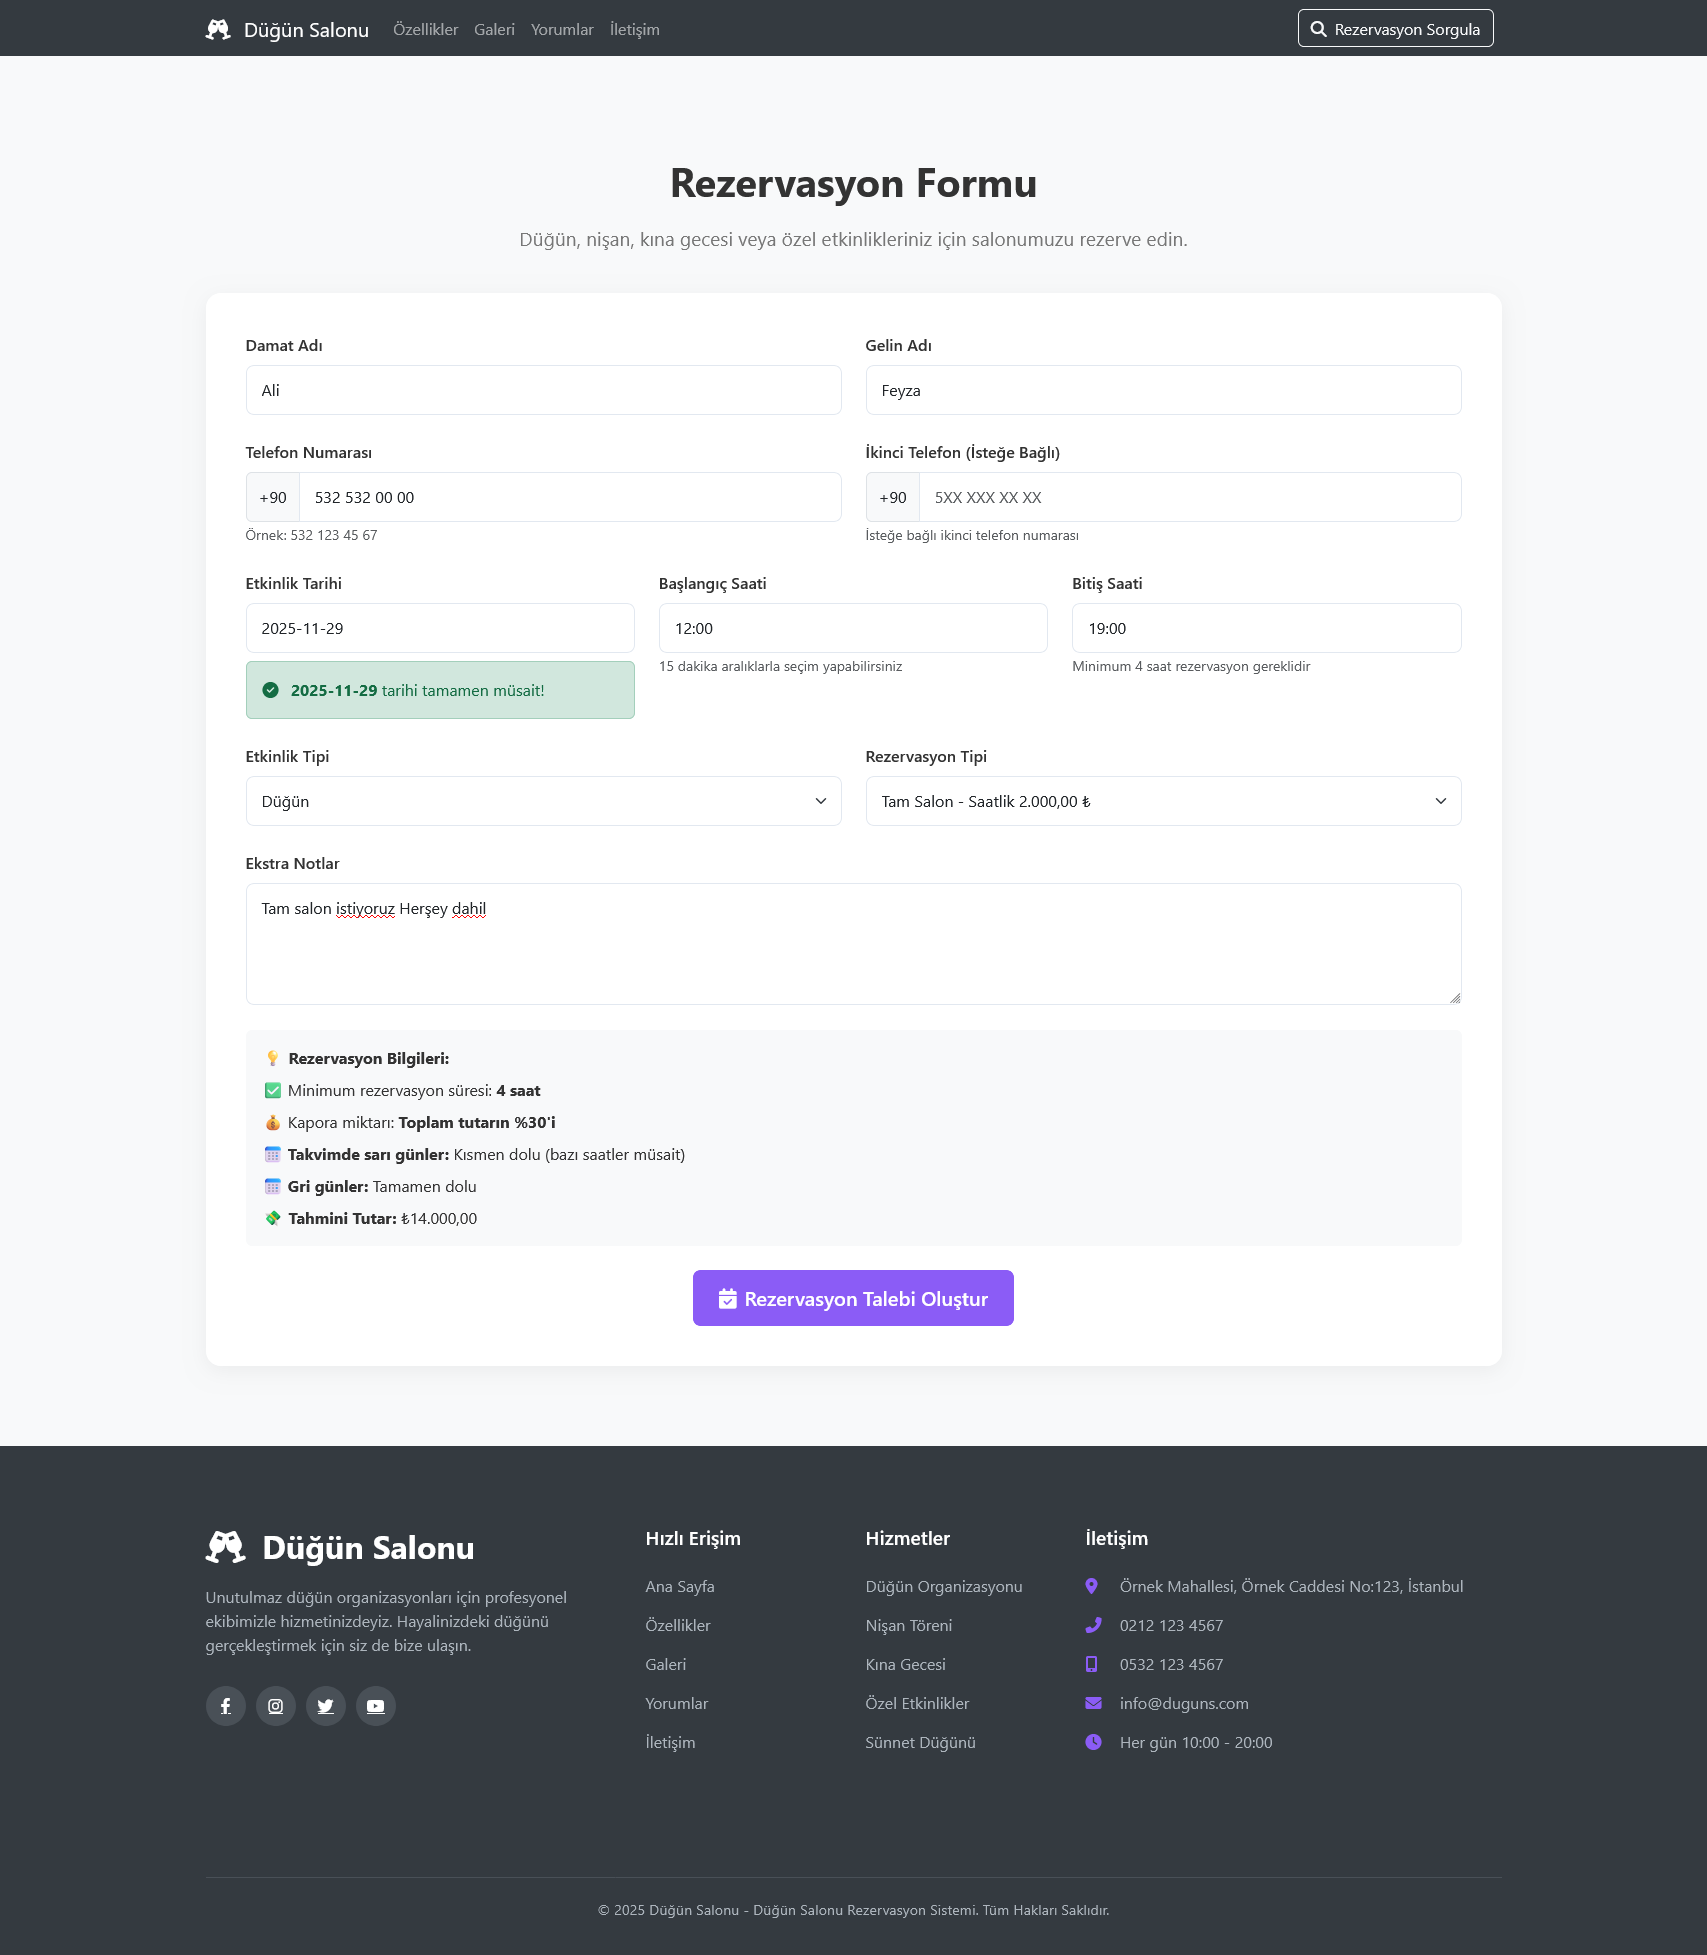
Task: Click the Rezervasyon Sorgula button
Action: point(1395,29)
